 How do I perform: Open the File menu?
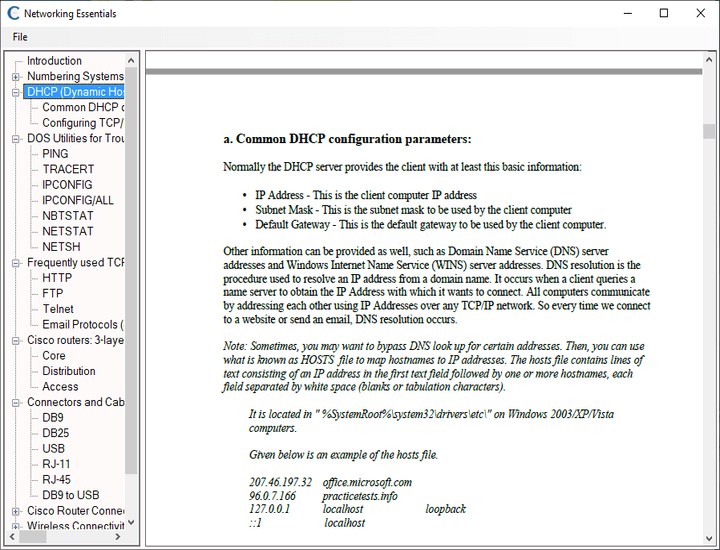(x=20, y=37)
